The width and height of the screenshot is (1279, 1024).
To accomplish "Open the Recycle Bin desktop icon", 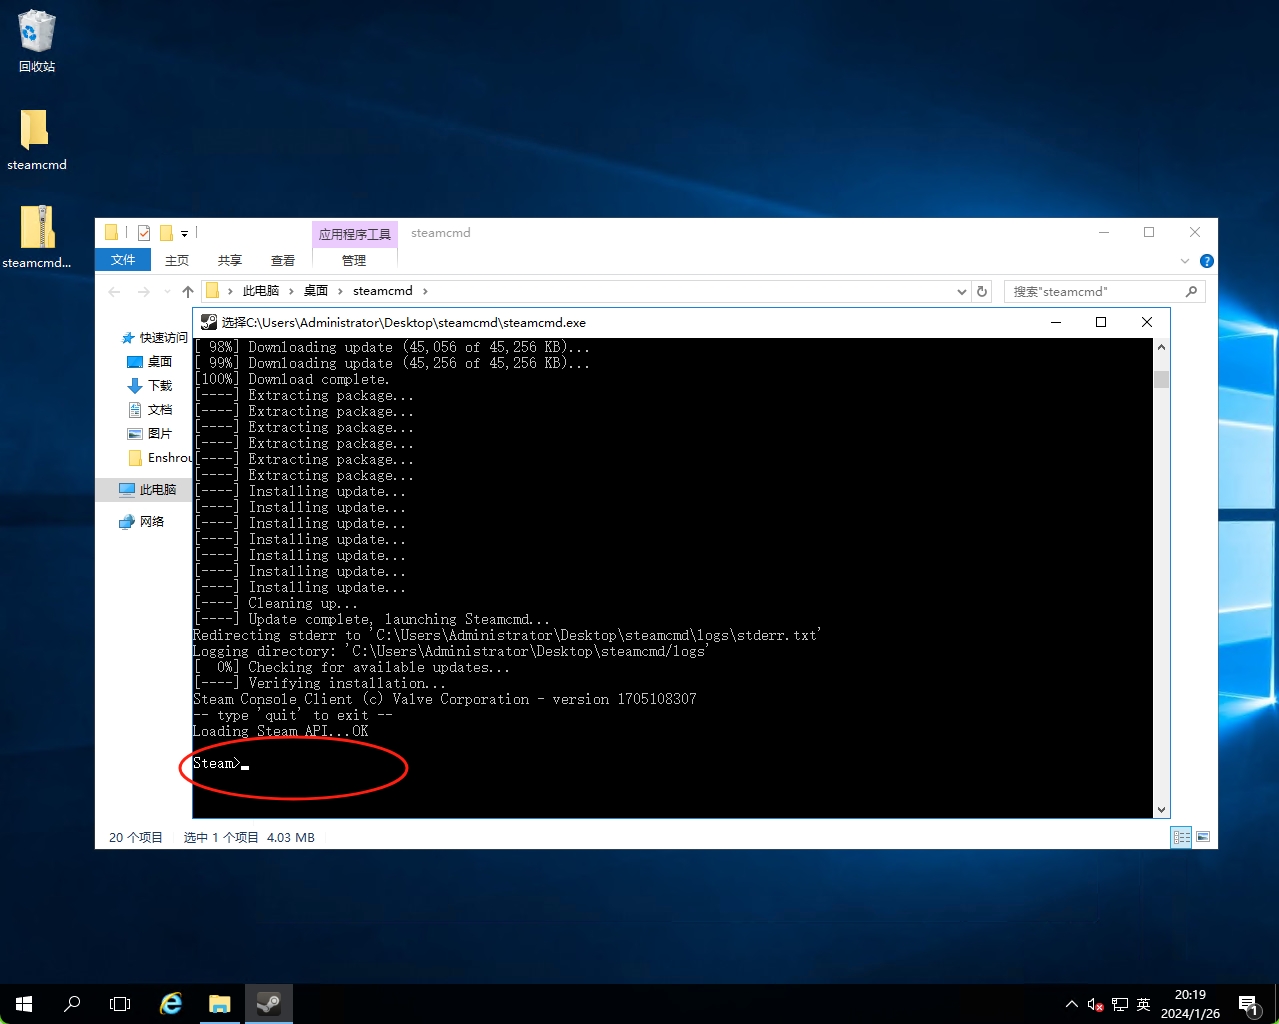I will point(36,41).
